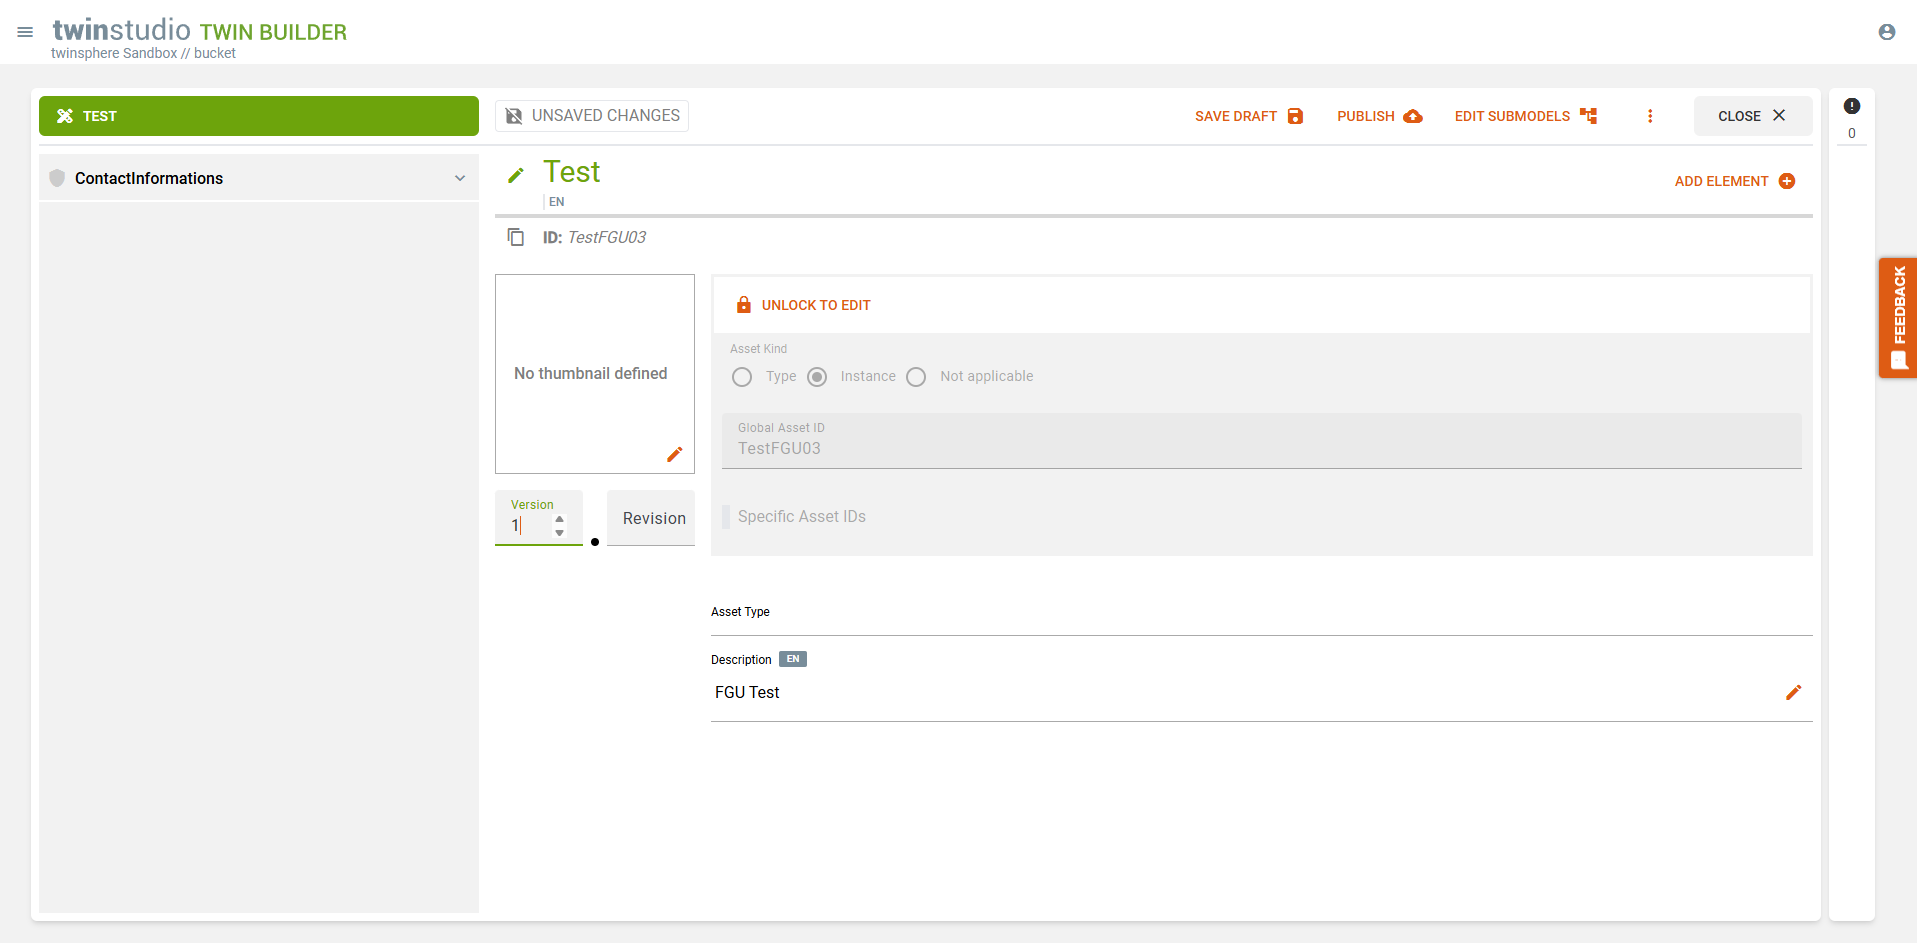This screenshot has height=943, width=1917.
Task: Select the TEST item in sidebar
Action: (258, 116)
